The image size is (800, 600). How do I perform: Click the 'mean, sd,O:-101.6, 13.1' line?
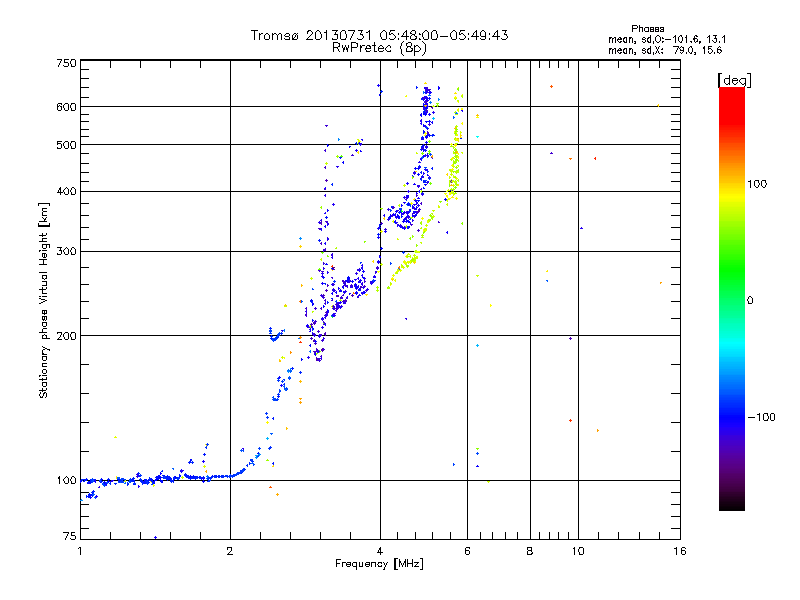pyautogui.click(x=667, y=39)
